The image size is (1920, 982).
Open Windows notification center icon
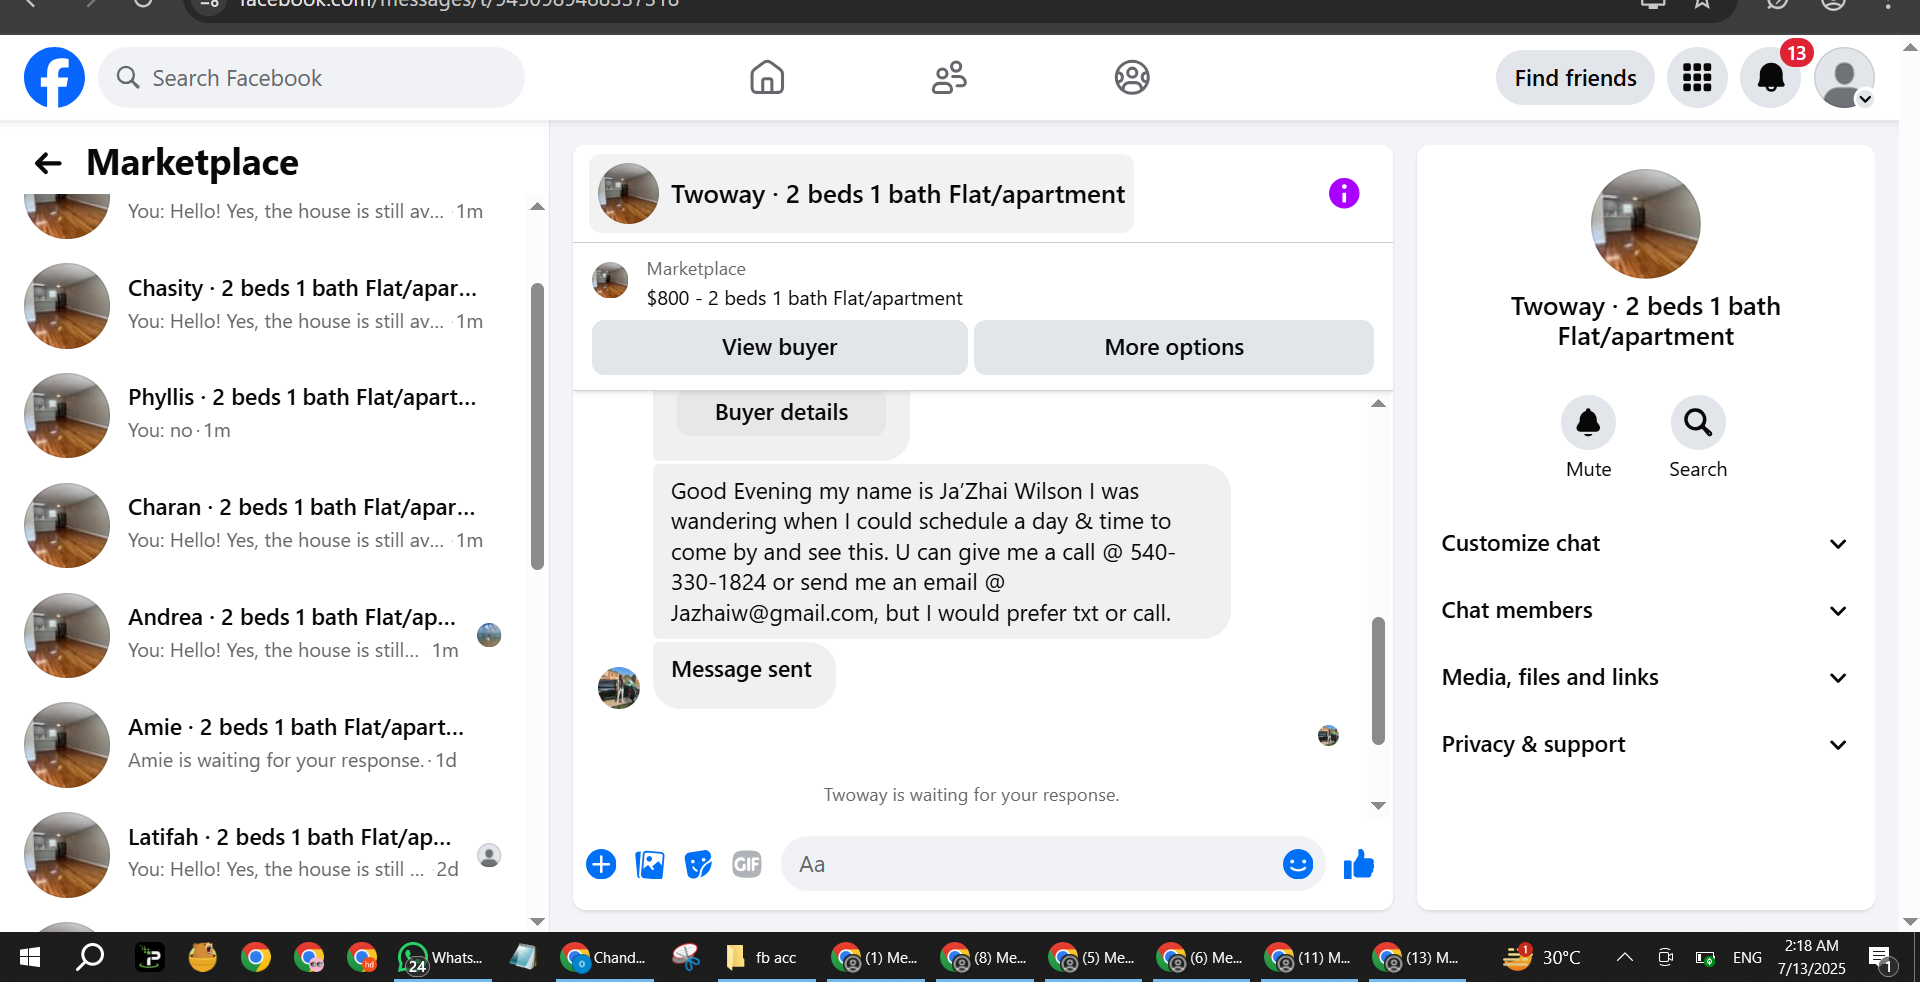pos(1881,958)
